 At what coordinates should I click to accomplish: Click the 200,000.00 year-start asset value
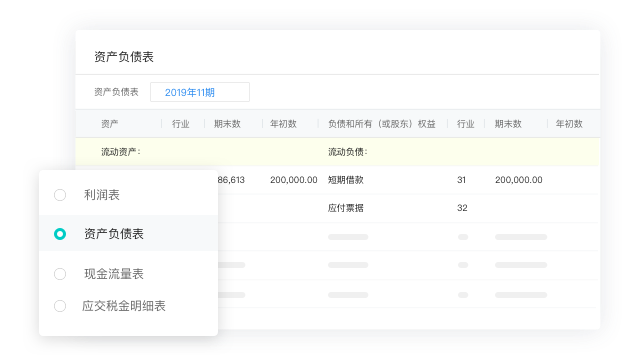293,180
